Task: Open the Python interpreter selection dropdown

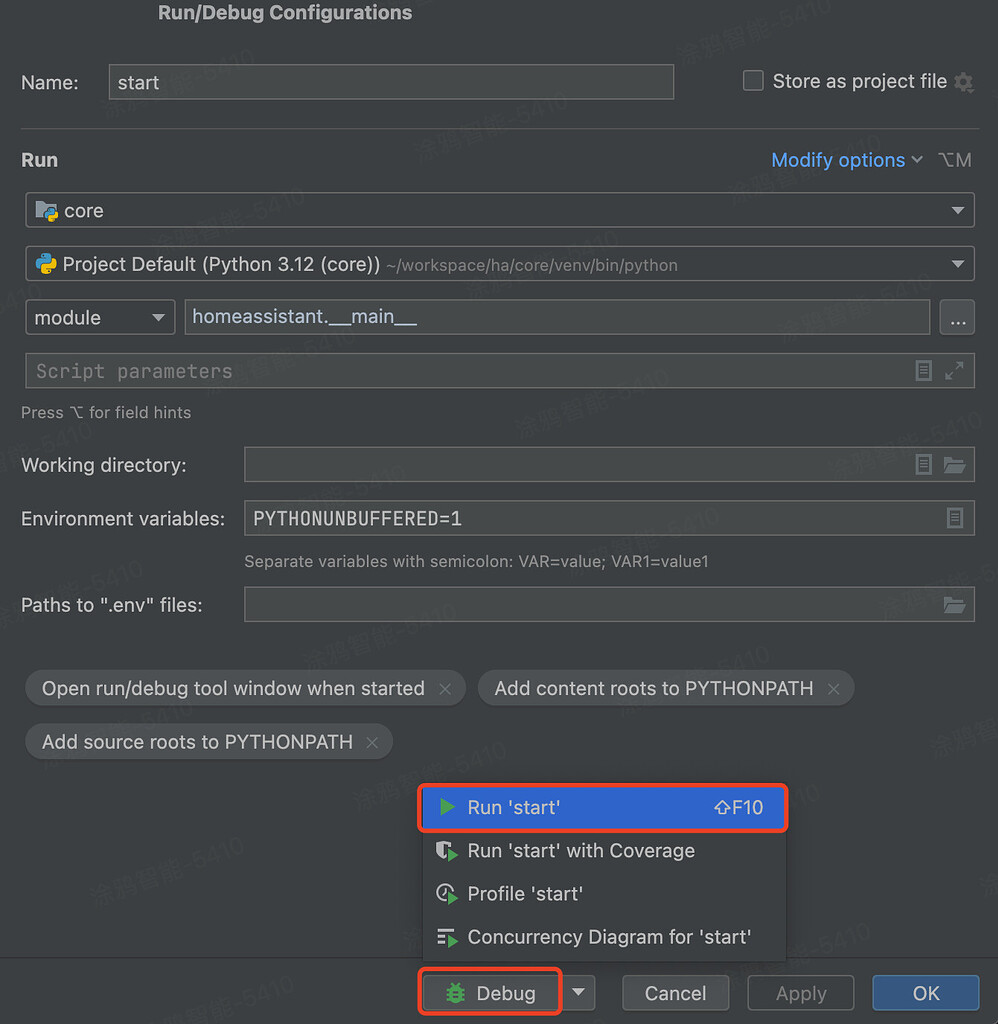Action: [958, 264]
